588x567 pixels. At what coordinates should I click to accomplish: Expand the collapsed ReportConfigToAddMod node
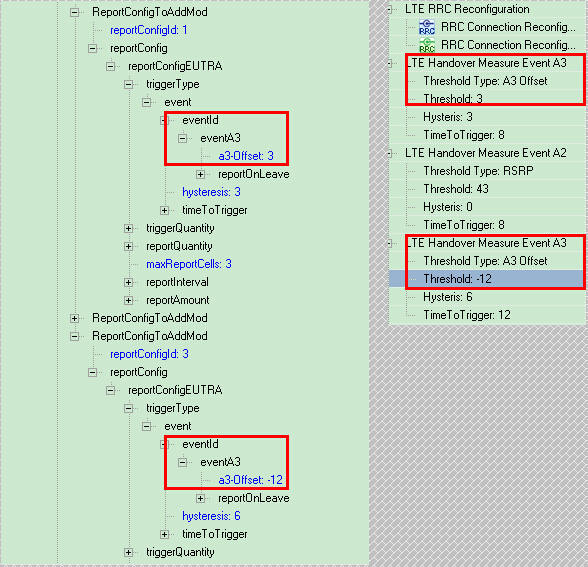click(75, 318)
